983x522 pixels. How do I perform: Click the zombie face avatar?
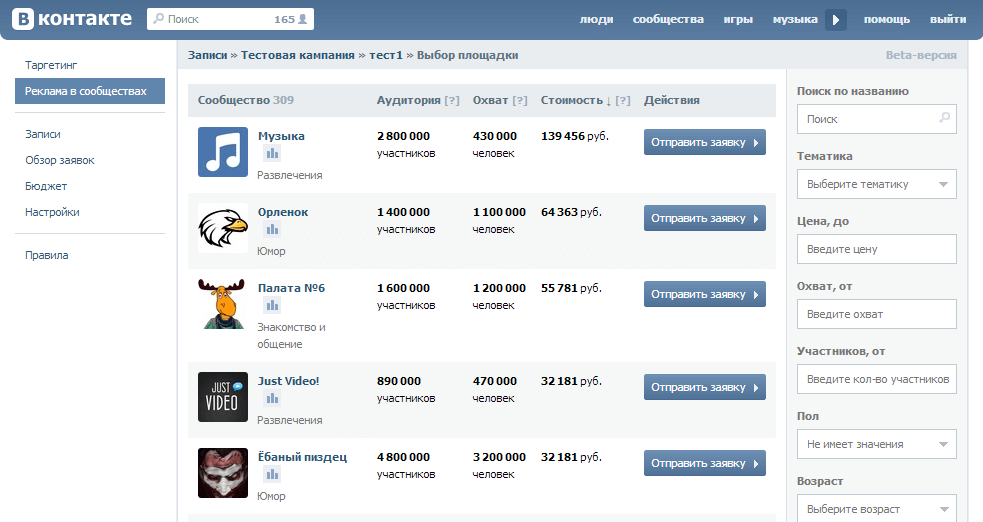point(223,473)
